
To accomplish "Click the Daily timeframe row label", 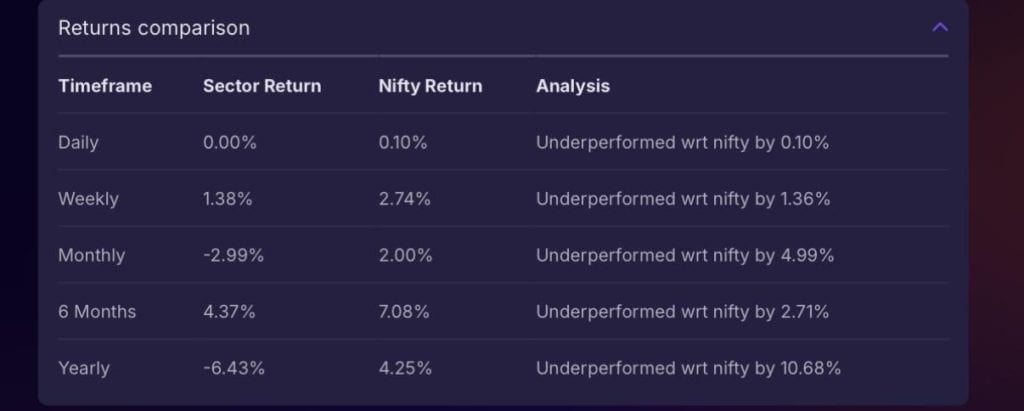I will pyautogui.click(x=78, y=142).
